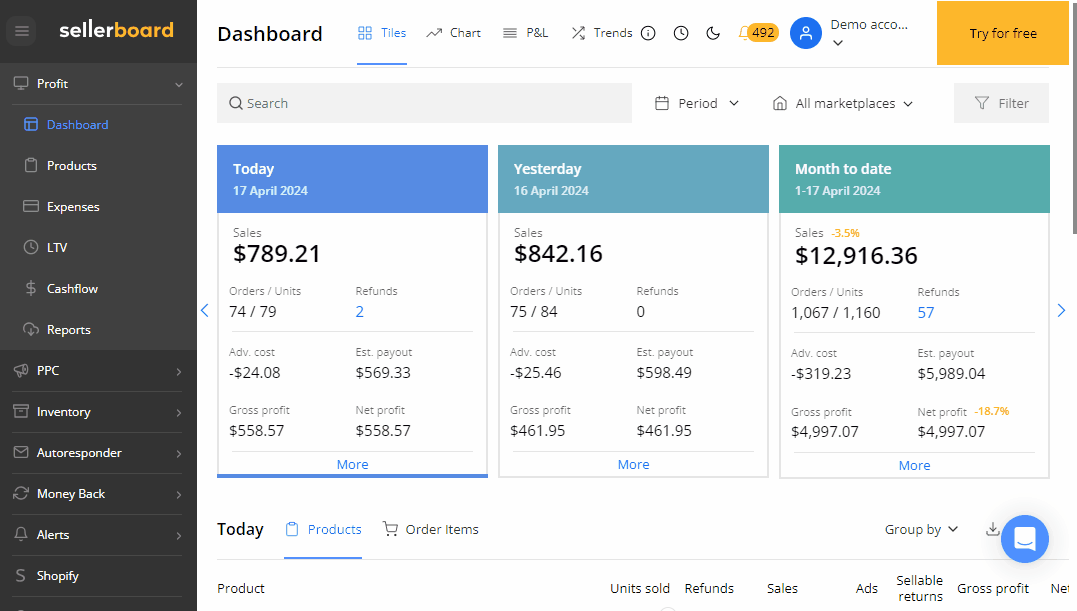Switch to the Tiles view tab
Viewport: 1077px width, 611px height.
382,33
